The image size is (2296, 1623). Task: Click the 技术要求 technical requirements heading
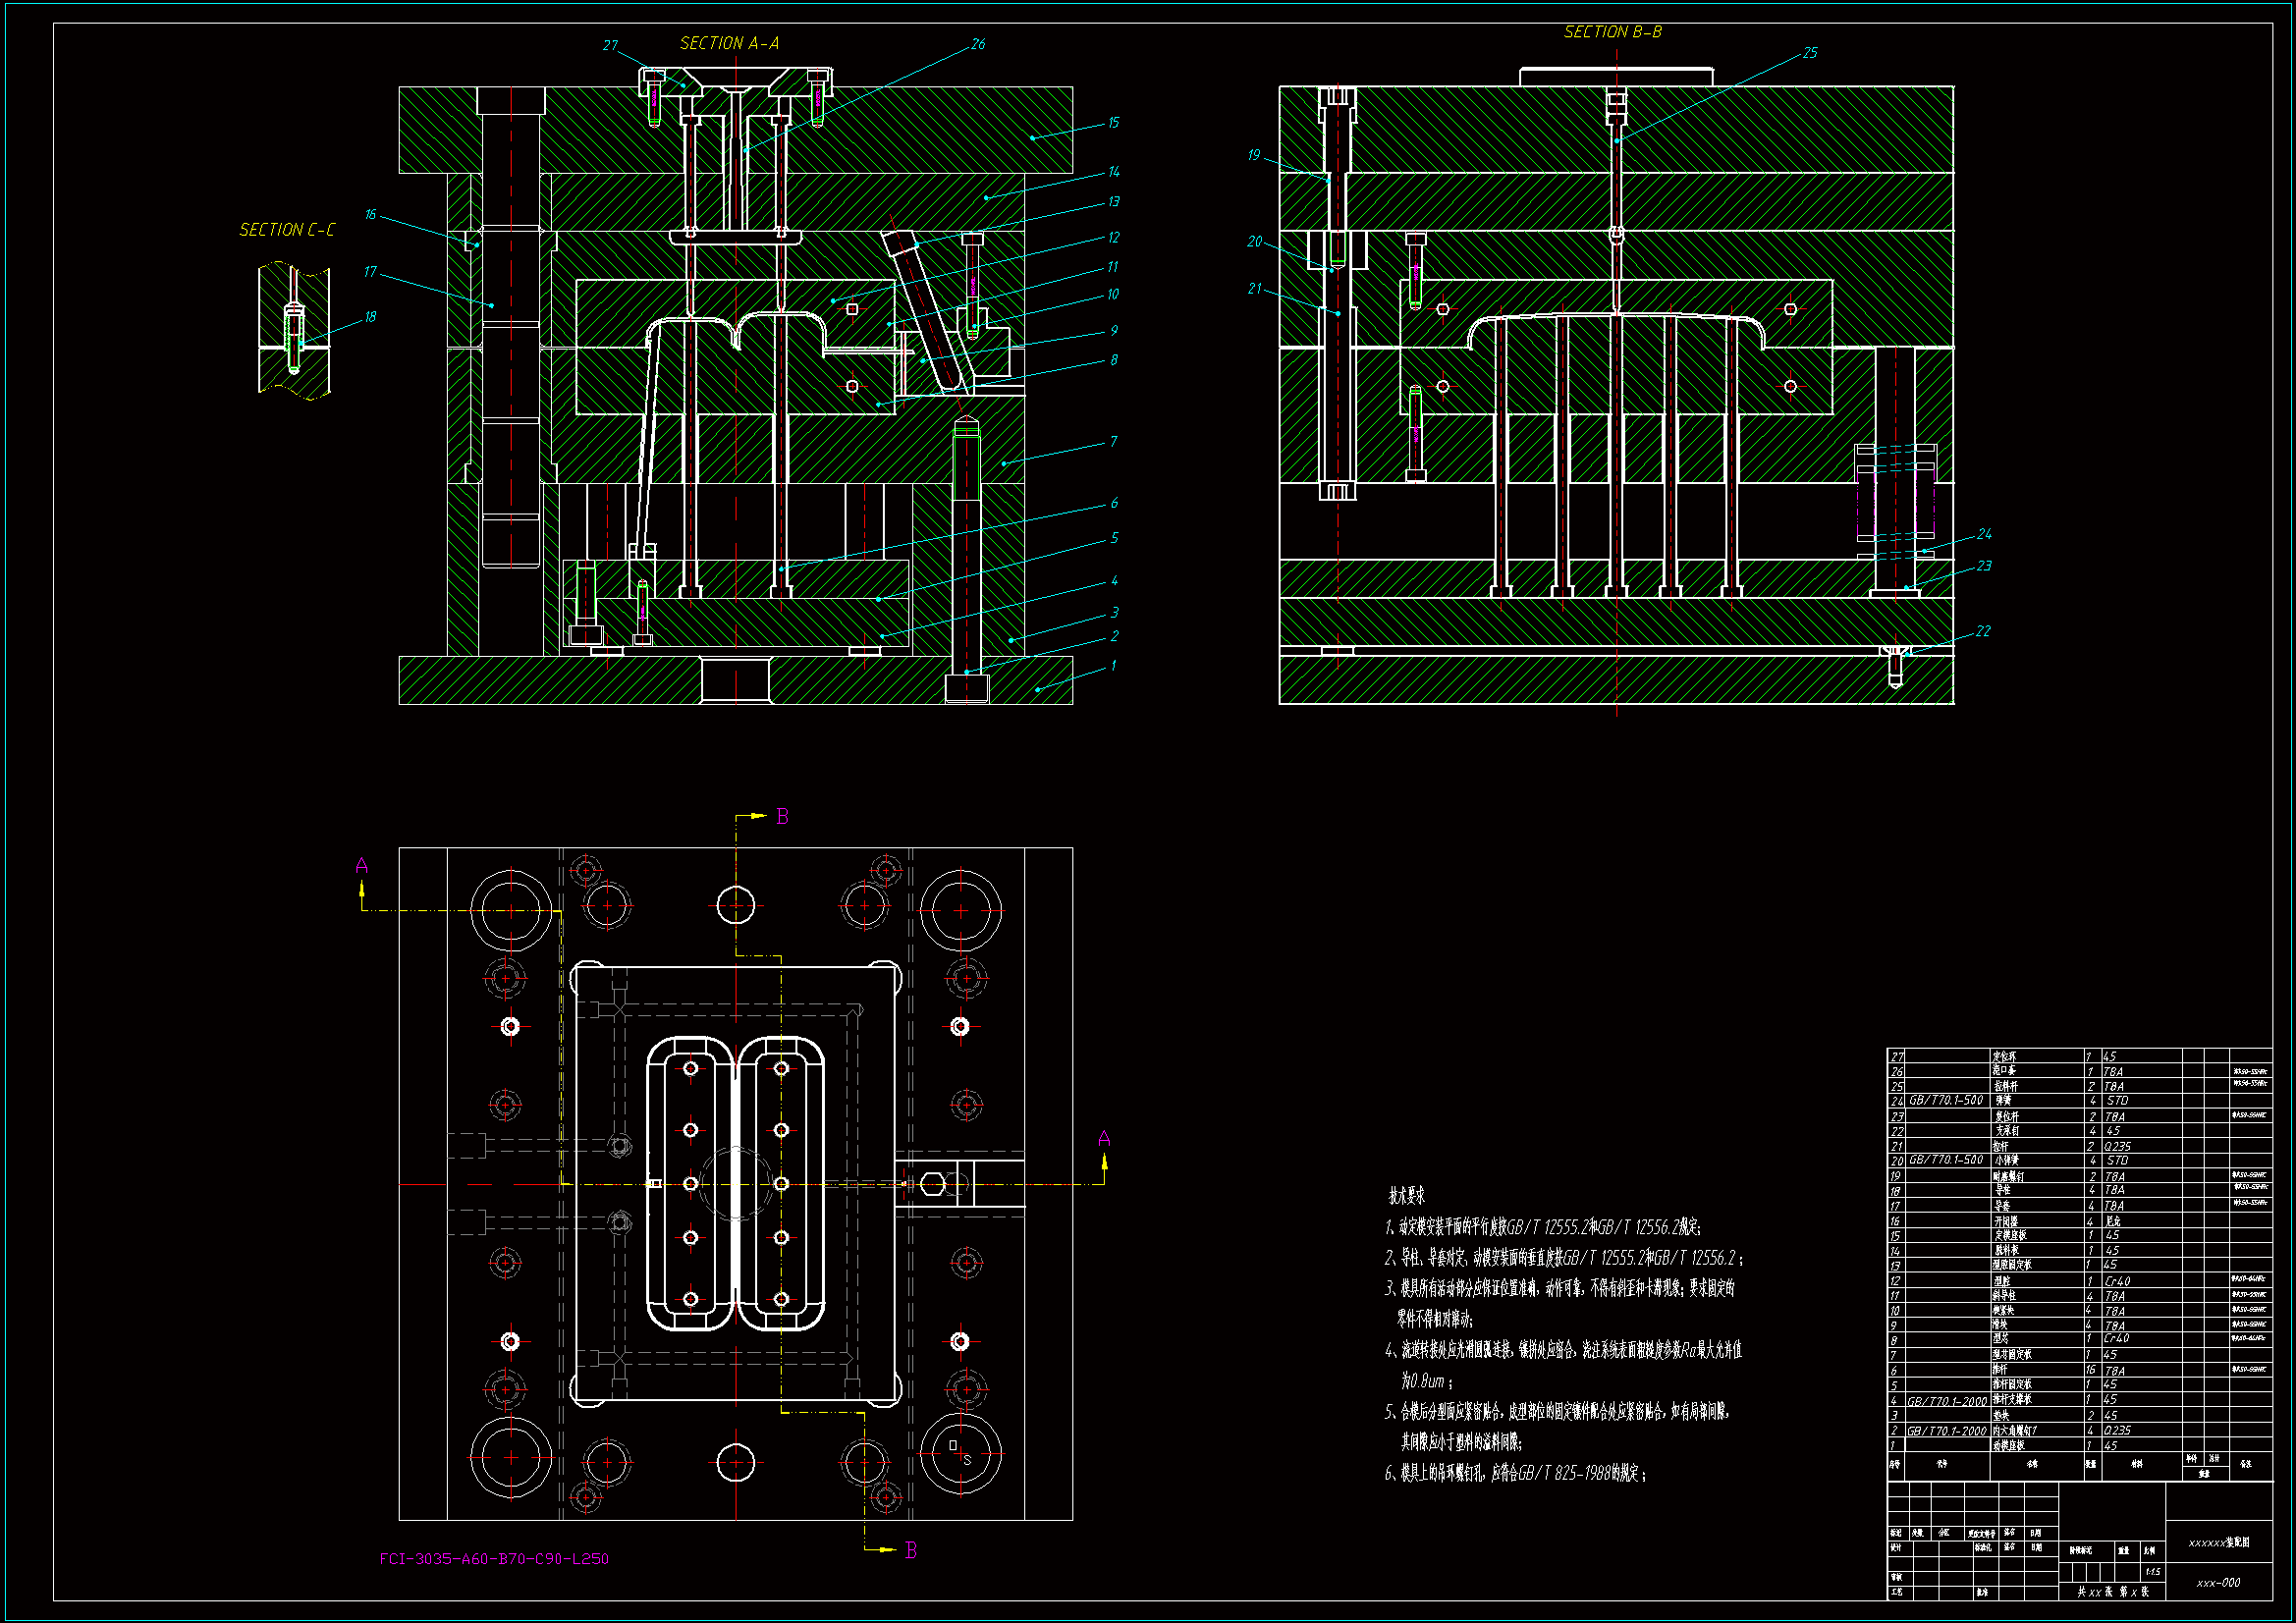tap(1406, 1195)
